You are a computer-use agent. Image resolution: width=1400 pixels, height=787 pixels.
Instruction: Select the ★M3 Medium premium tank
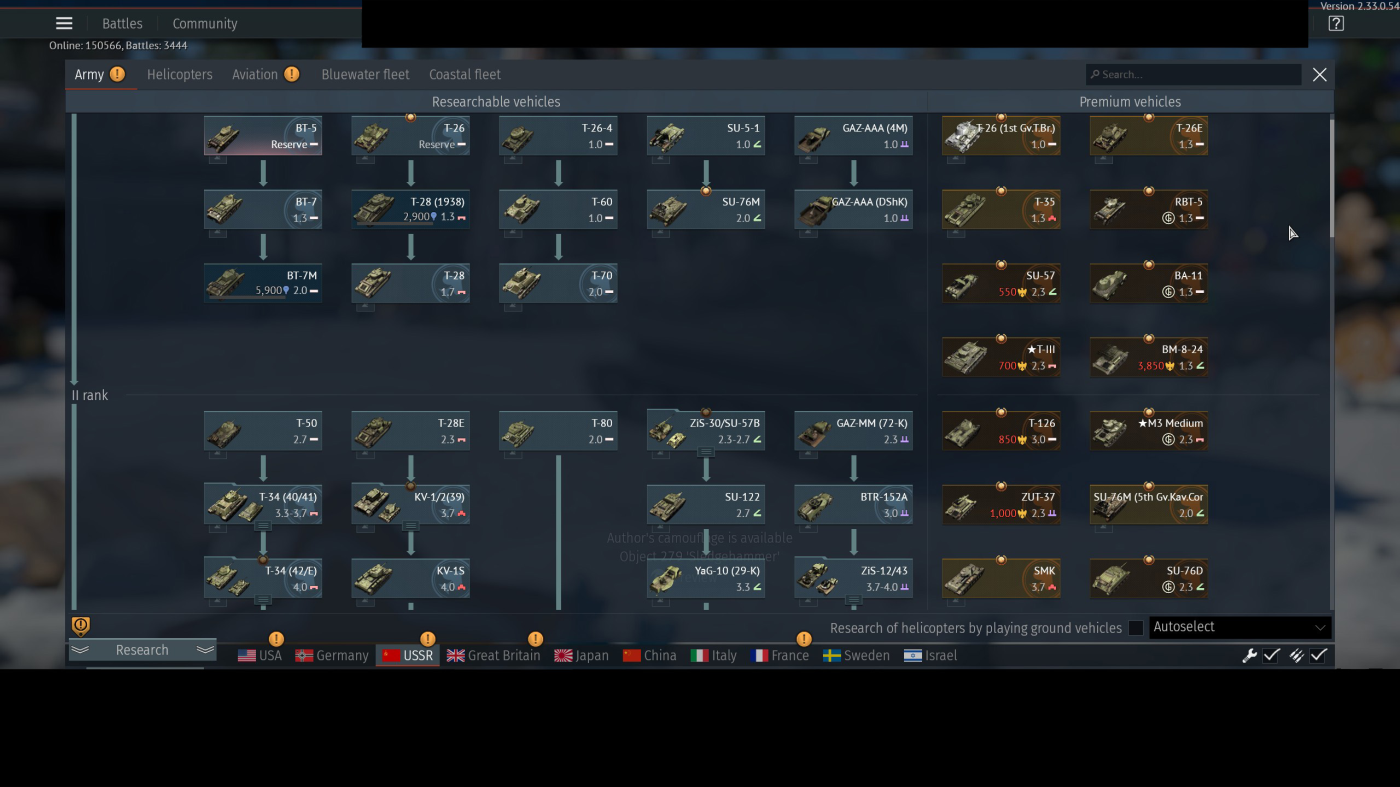coord(1149,432)
